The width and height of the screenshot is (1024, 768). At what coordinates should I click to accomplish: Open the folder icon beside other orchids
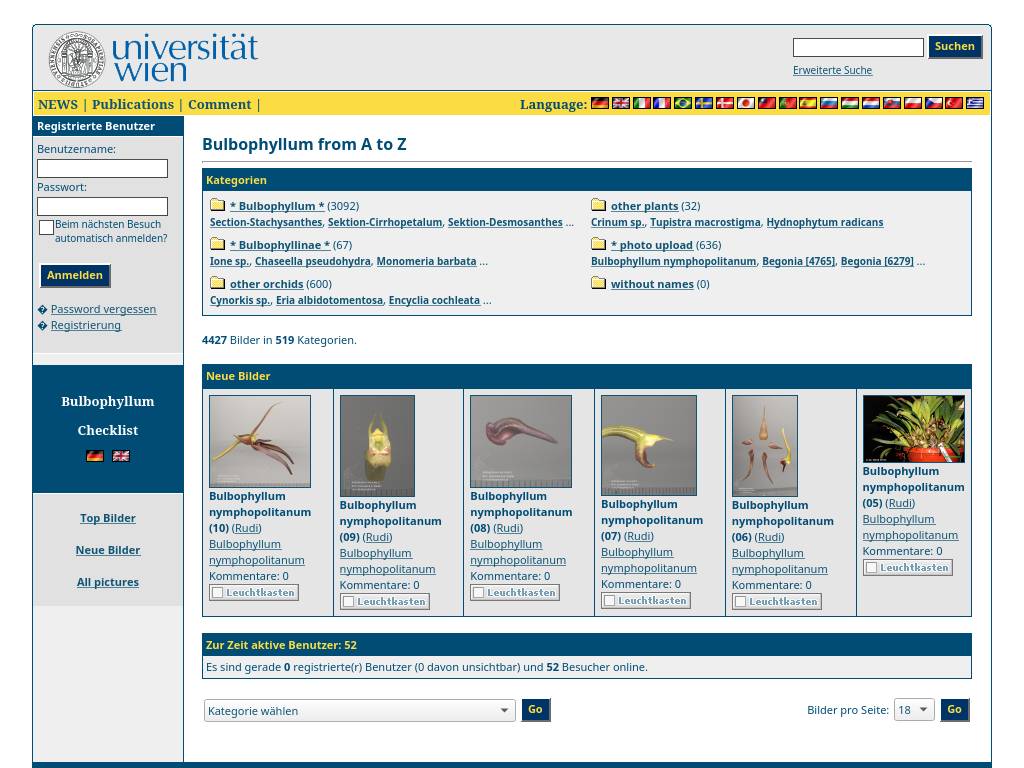coord(217,283)
